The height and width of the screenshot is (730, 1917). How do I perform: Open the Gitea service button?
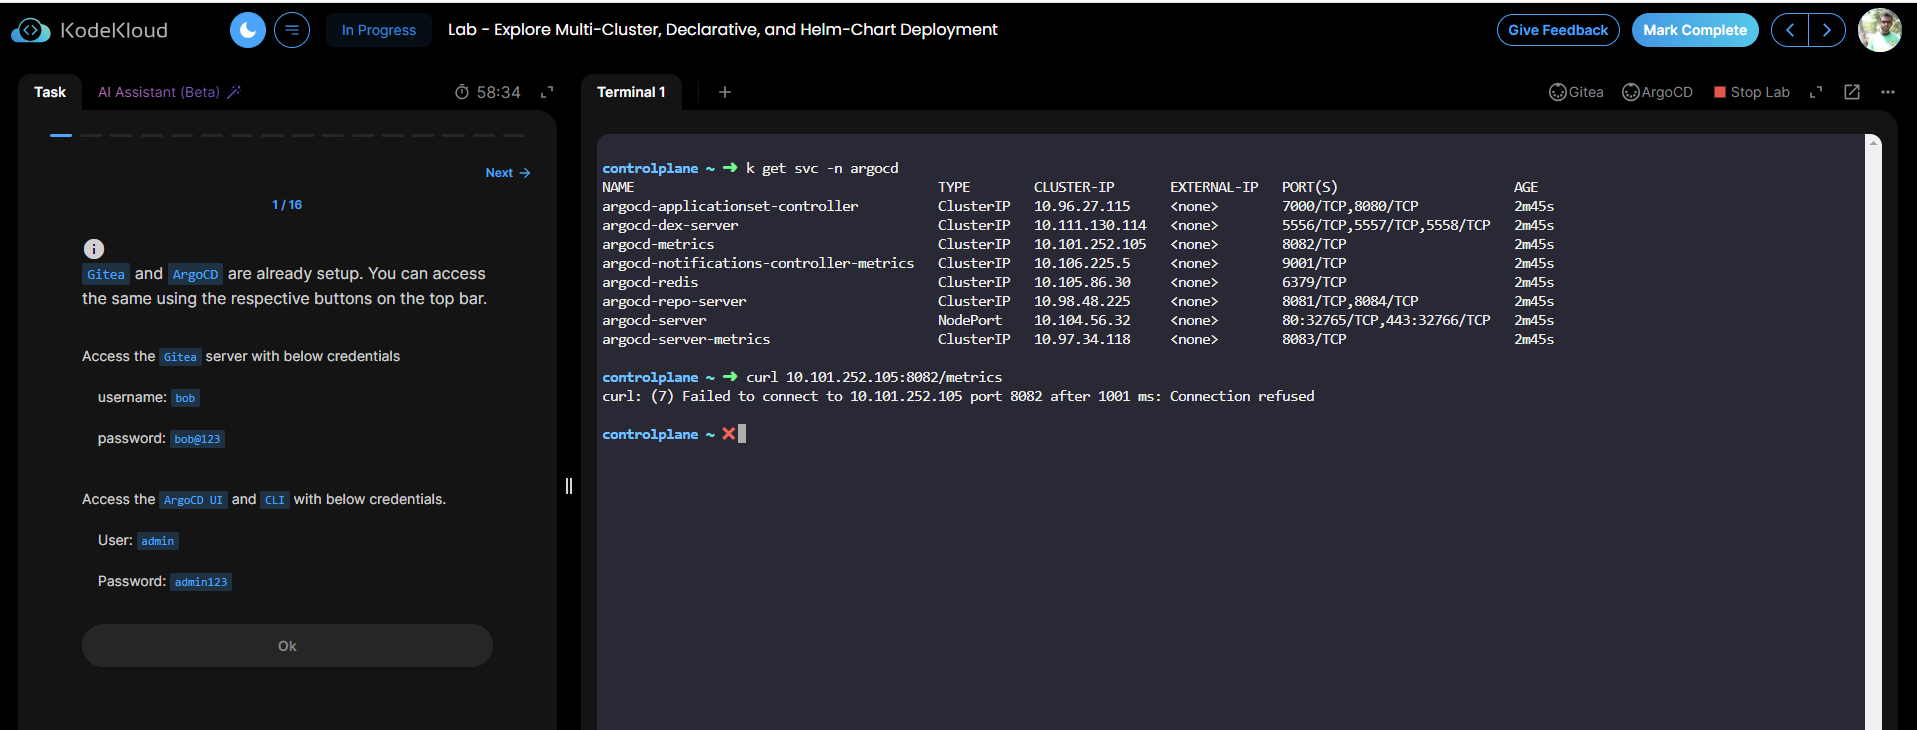pos(1576,92)
